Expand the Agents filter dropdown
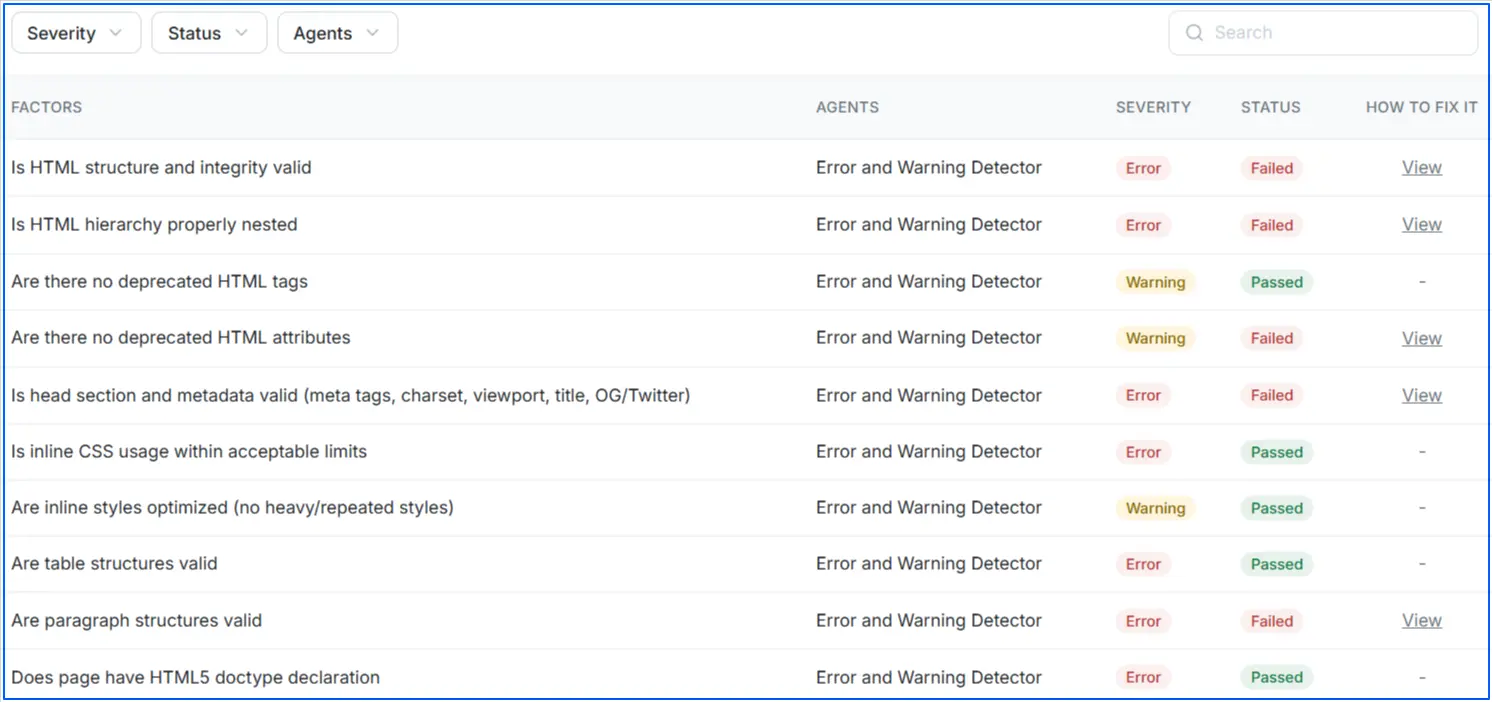Screen dimensions: 1492x702 click(x=337, y=32)
